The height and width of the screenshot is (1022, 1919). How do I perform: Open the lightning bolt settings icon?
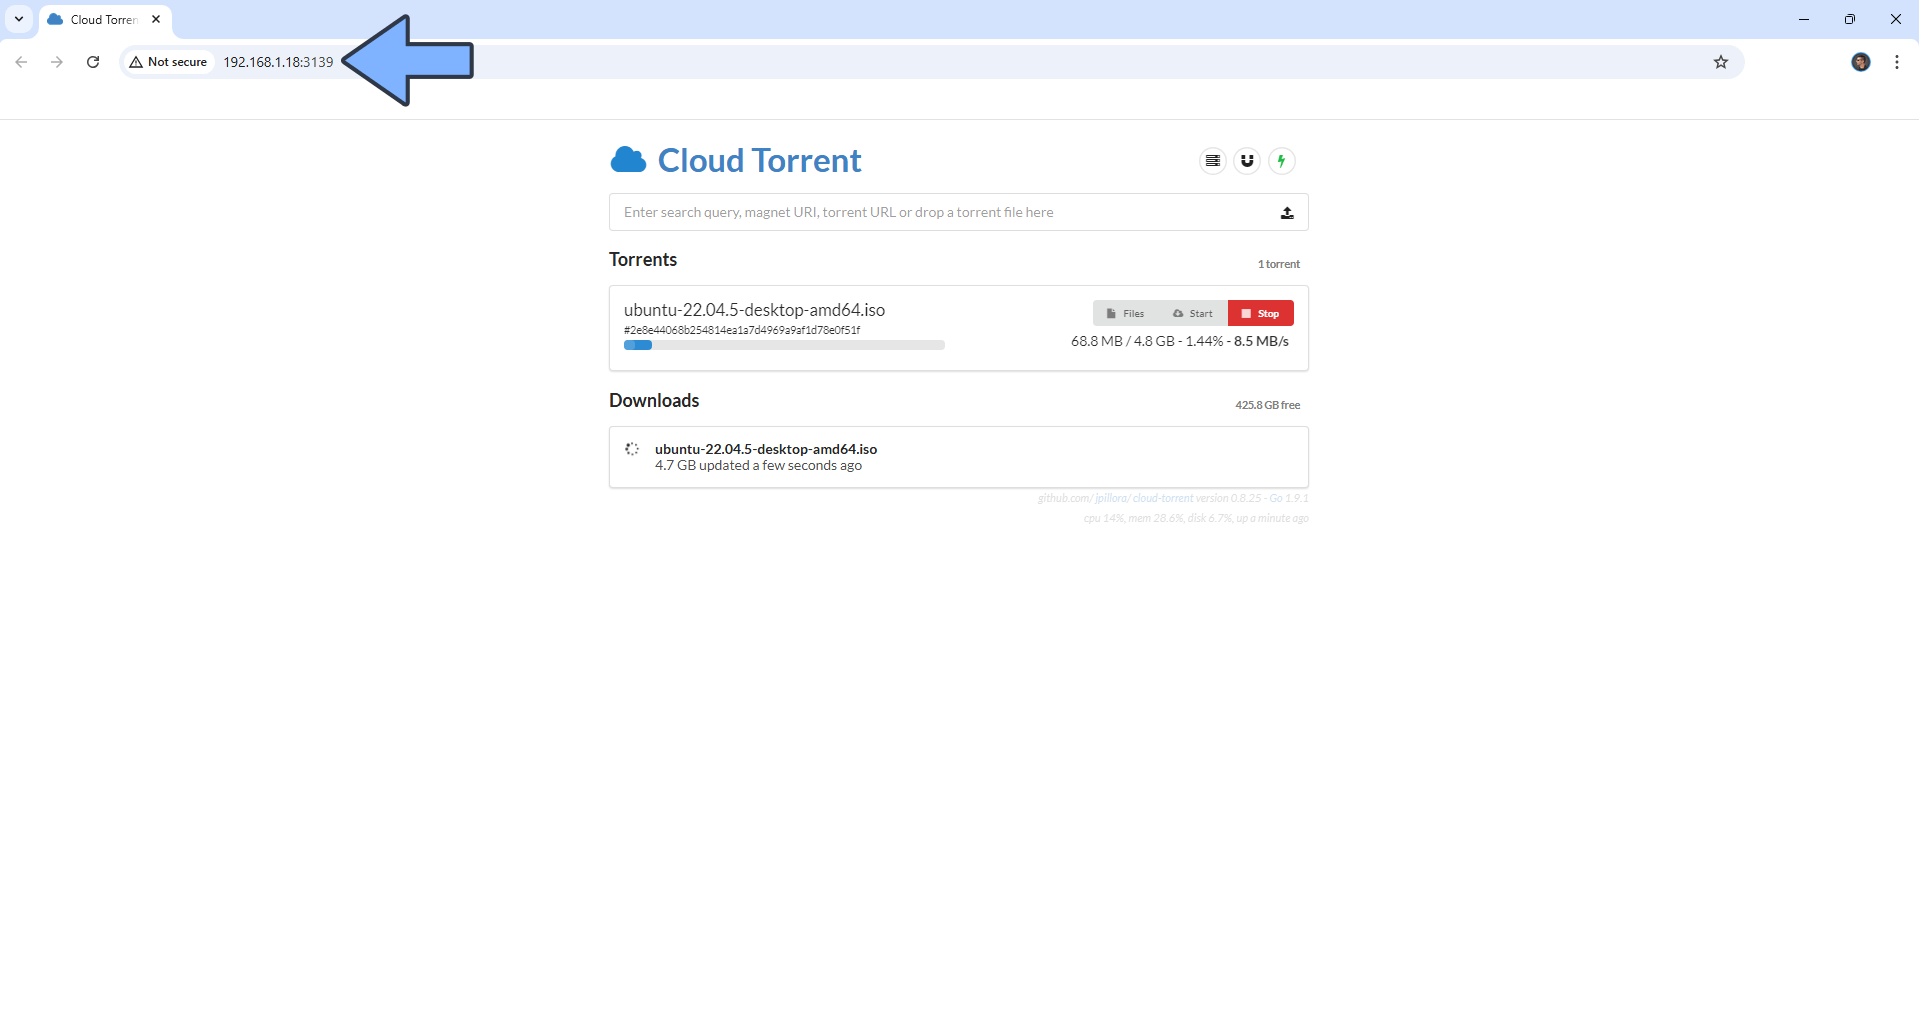[x=1281, y=161]
